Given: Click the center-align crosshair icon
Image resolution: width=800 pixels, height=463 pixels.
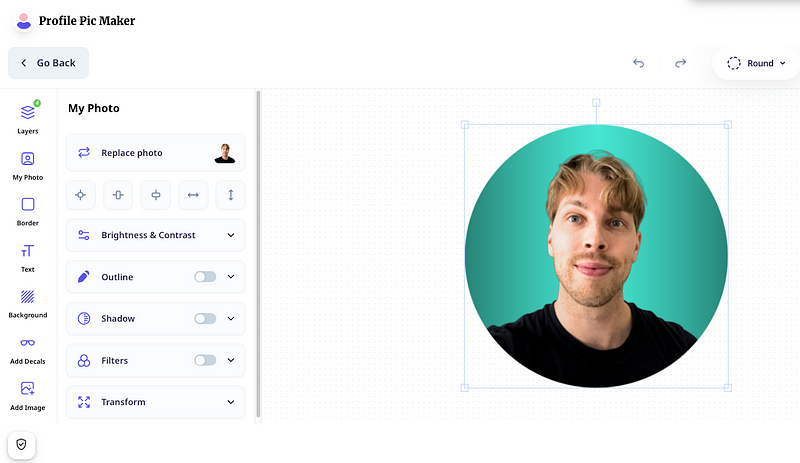Looking at the screenshot, I should point(81,195).
